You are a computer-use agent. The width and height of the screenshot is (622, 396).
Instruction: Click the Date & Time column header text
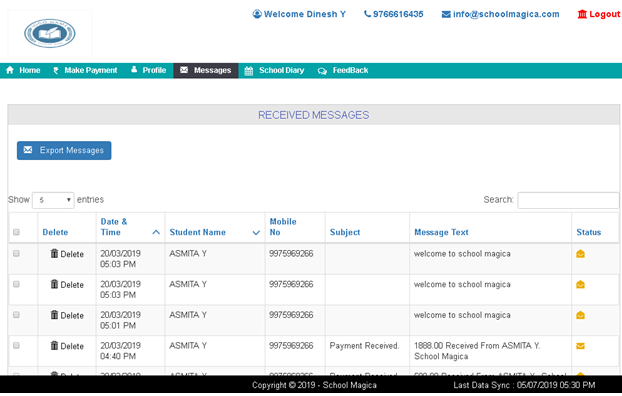114,227
